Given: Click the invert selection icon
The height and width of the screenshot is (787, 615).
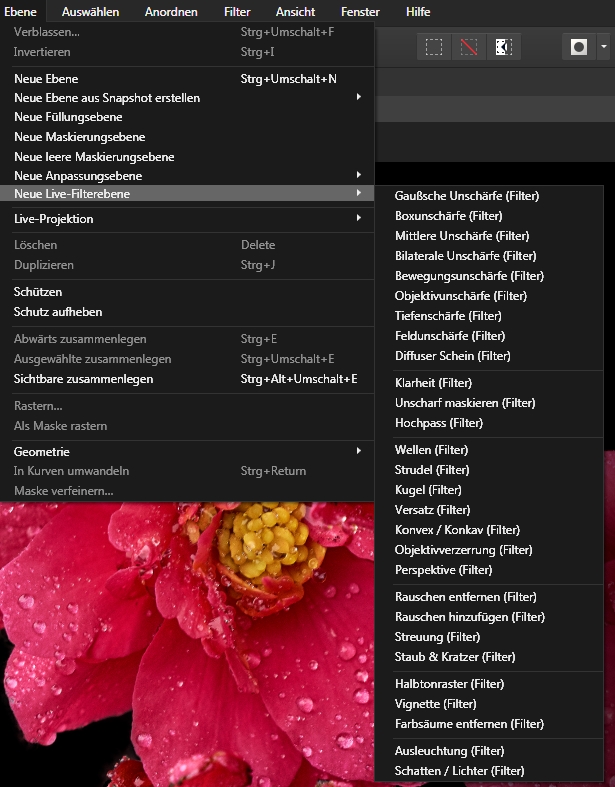Looking at the screenshot, I should (504, 47).
